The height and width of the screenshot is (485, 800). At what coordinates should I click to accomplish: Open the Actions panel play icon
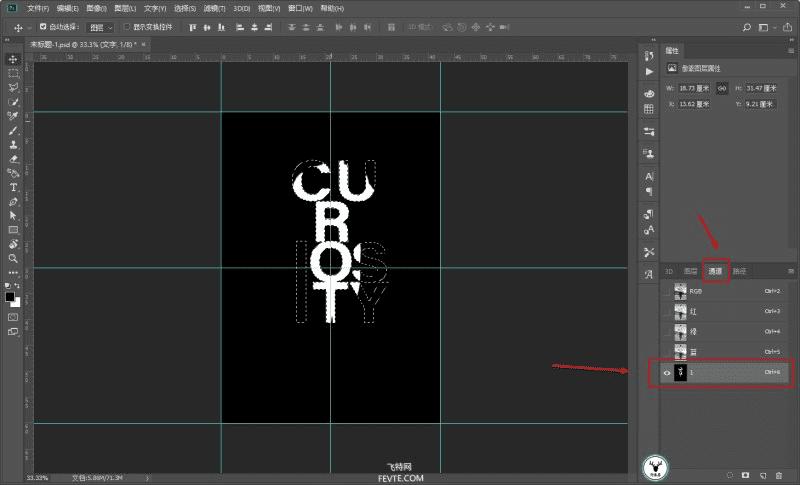tap(649, 72)
